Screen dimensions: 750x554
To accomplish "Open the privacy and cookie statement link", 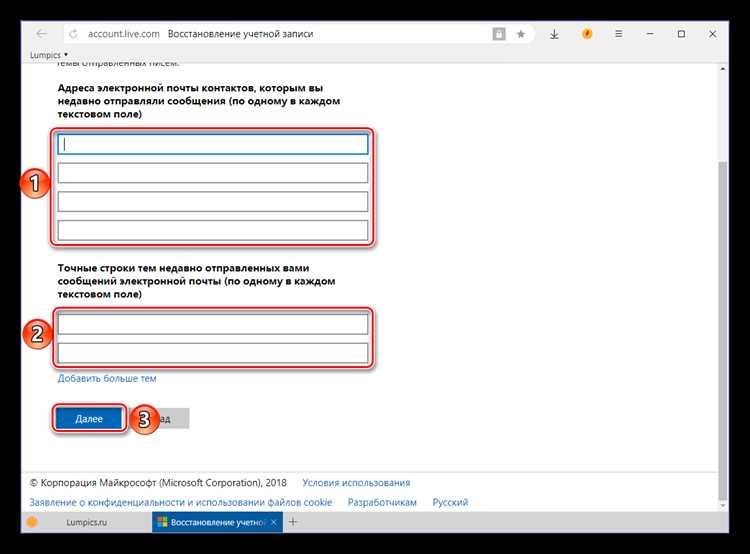I will pos(181,502).
